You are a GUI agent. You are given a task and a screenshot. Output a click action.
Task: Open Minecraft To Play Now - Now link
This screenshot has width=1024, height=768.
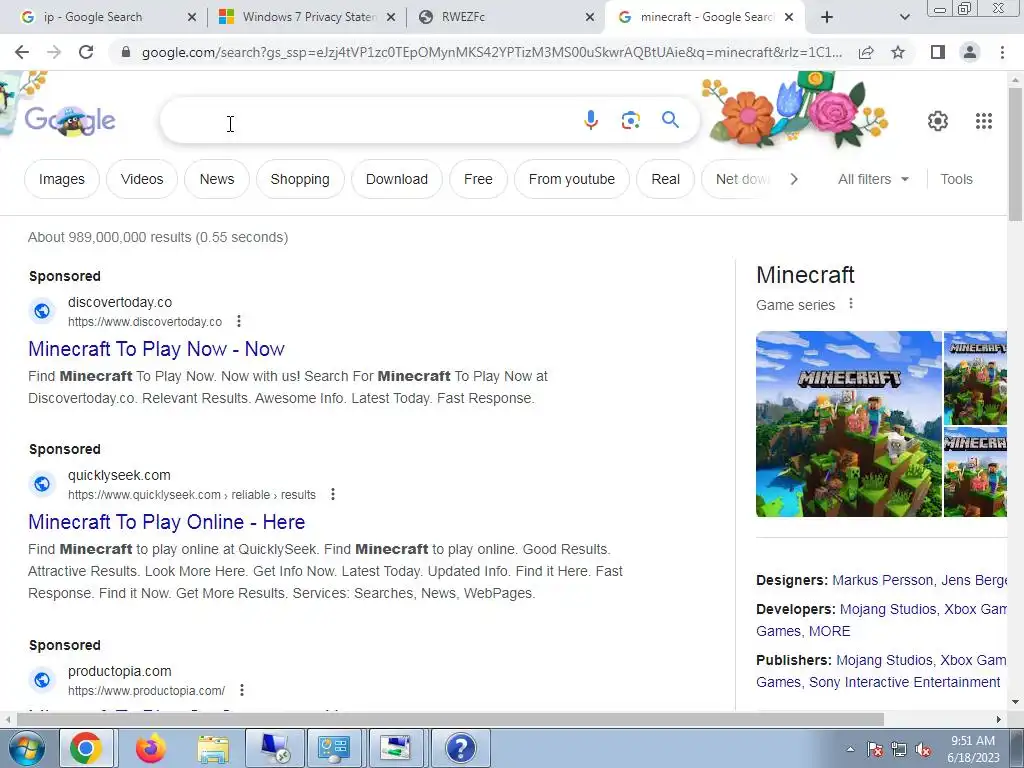(x=156, y=349)
